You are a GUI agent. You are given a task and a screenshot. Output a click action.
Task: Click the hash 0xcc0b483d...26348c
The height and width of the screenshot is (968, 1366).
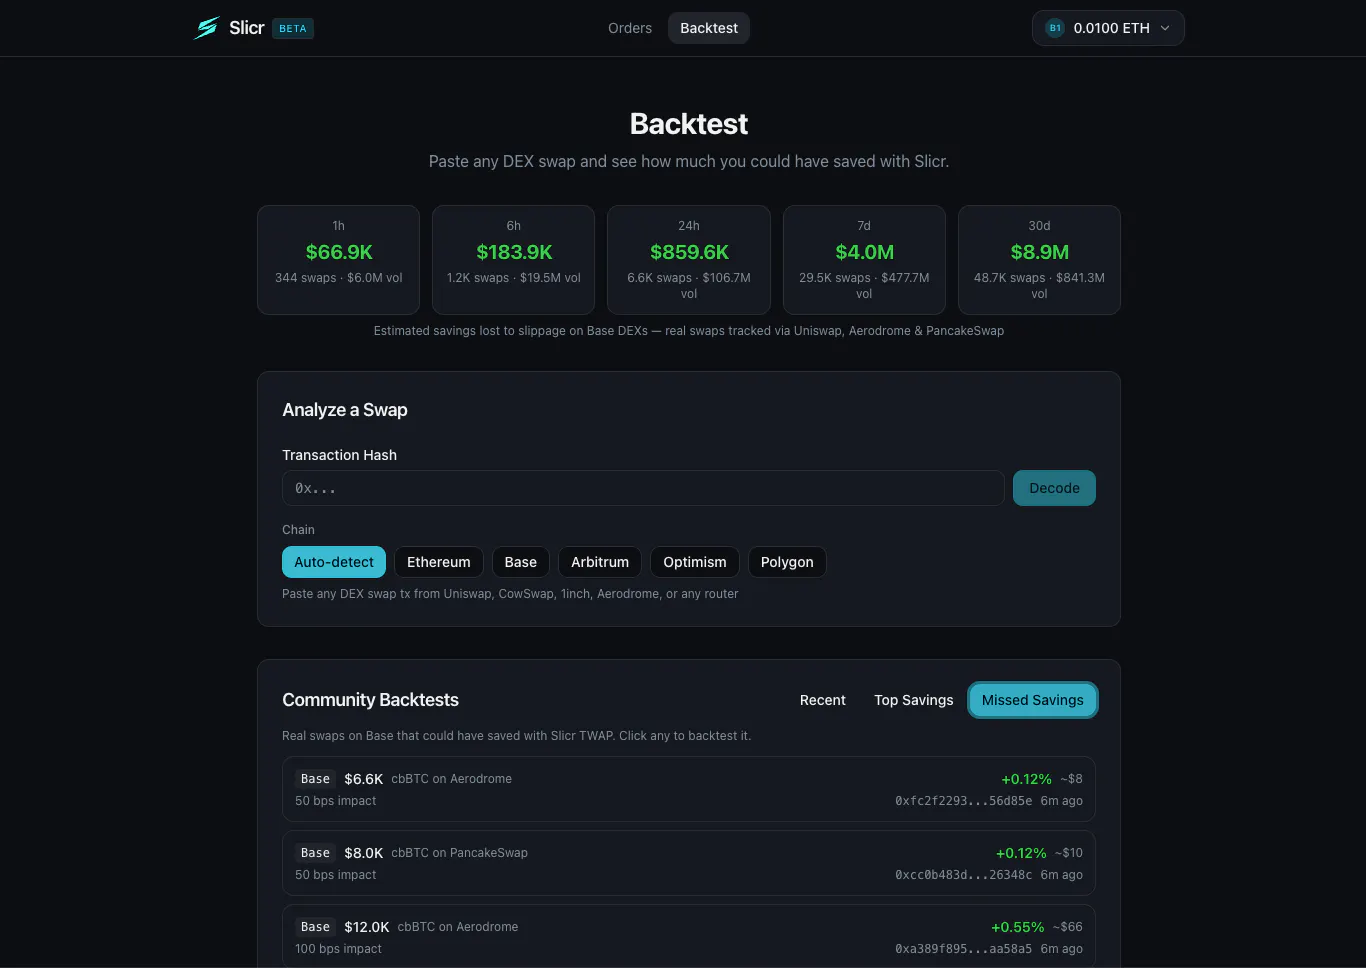click(963, 875)
